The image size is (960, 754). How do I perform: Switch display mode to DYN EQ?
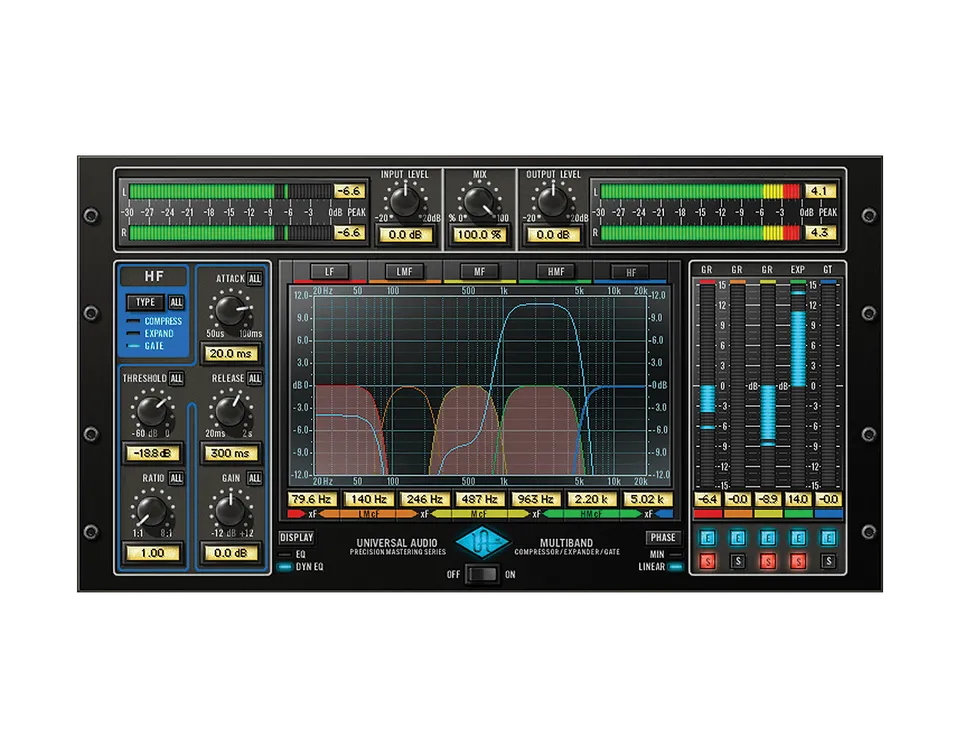pyautogui.click(x=301, y=567)
